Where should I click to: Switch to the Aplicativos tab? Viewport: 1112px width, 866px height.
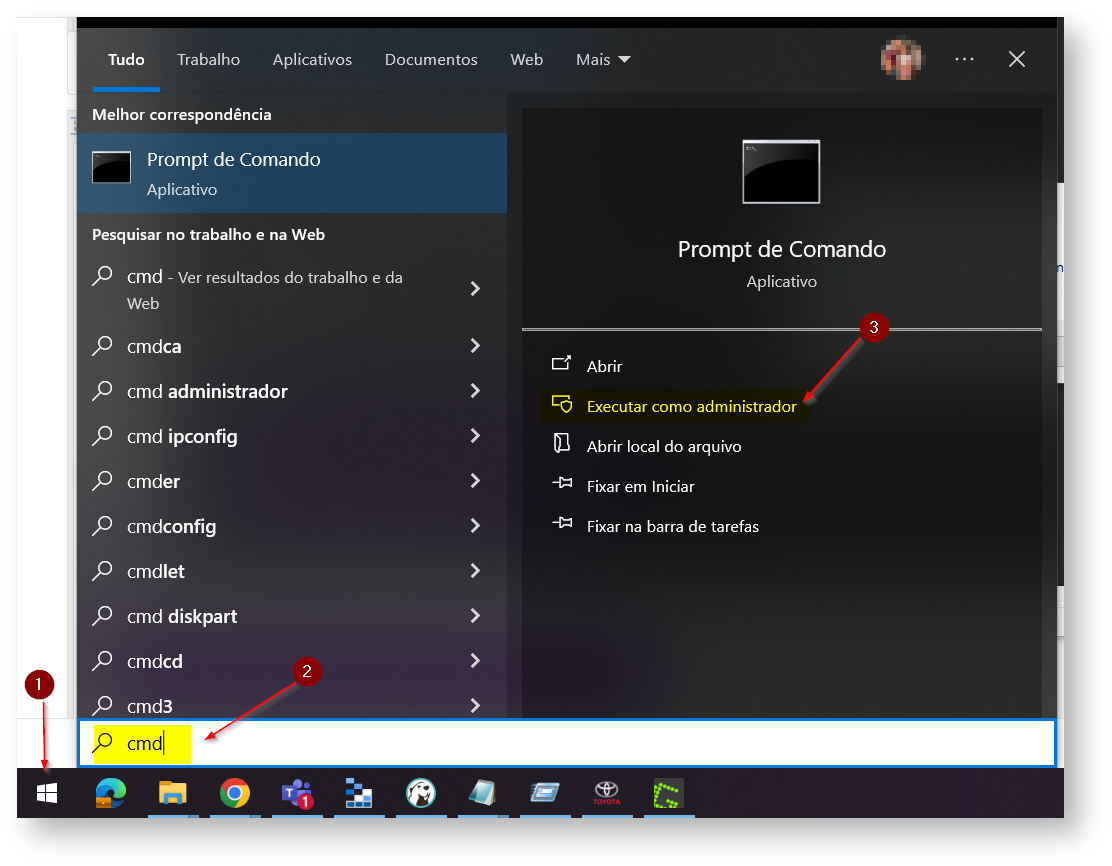pos(312,60)
